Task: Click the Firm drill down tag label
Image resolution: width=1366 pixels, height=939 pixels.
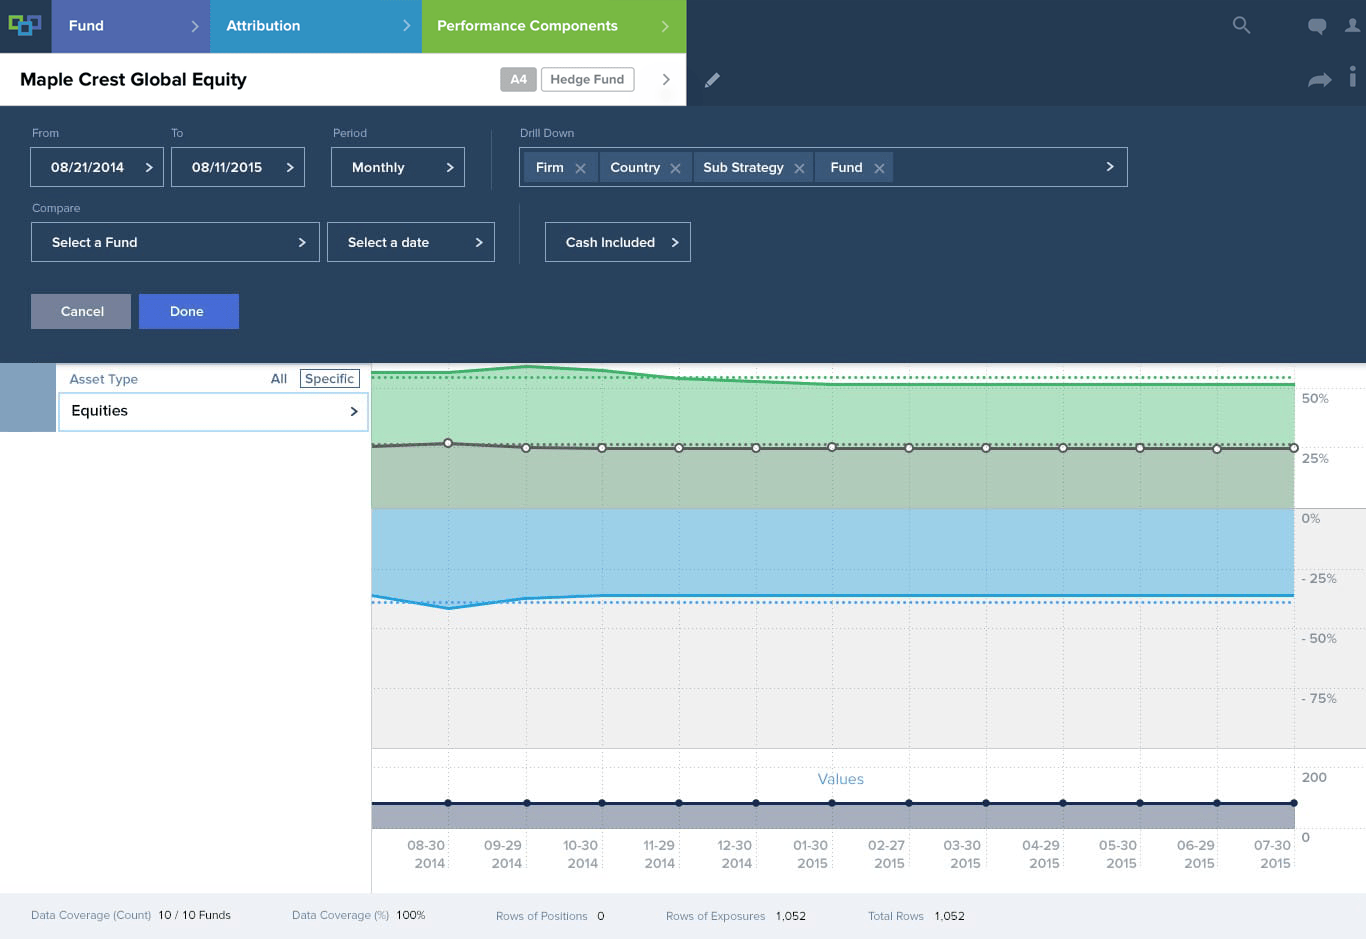Action: tap(549, 167)
